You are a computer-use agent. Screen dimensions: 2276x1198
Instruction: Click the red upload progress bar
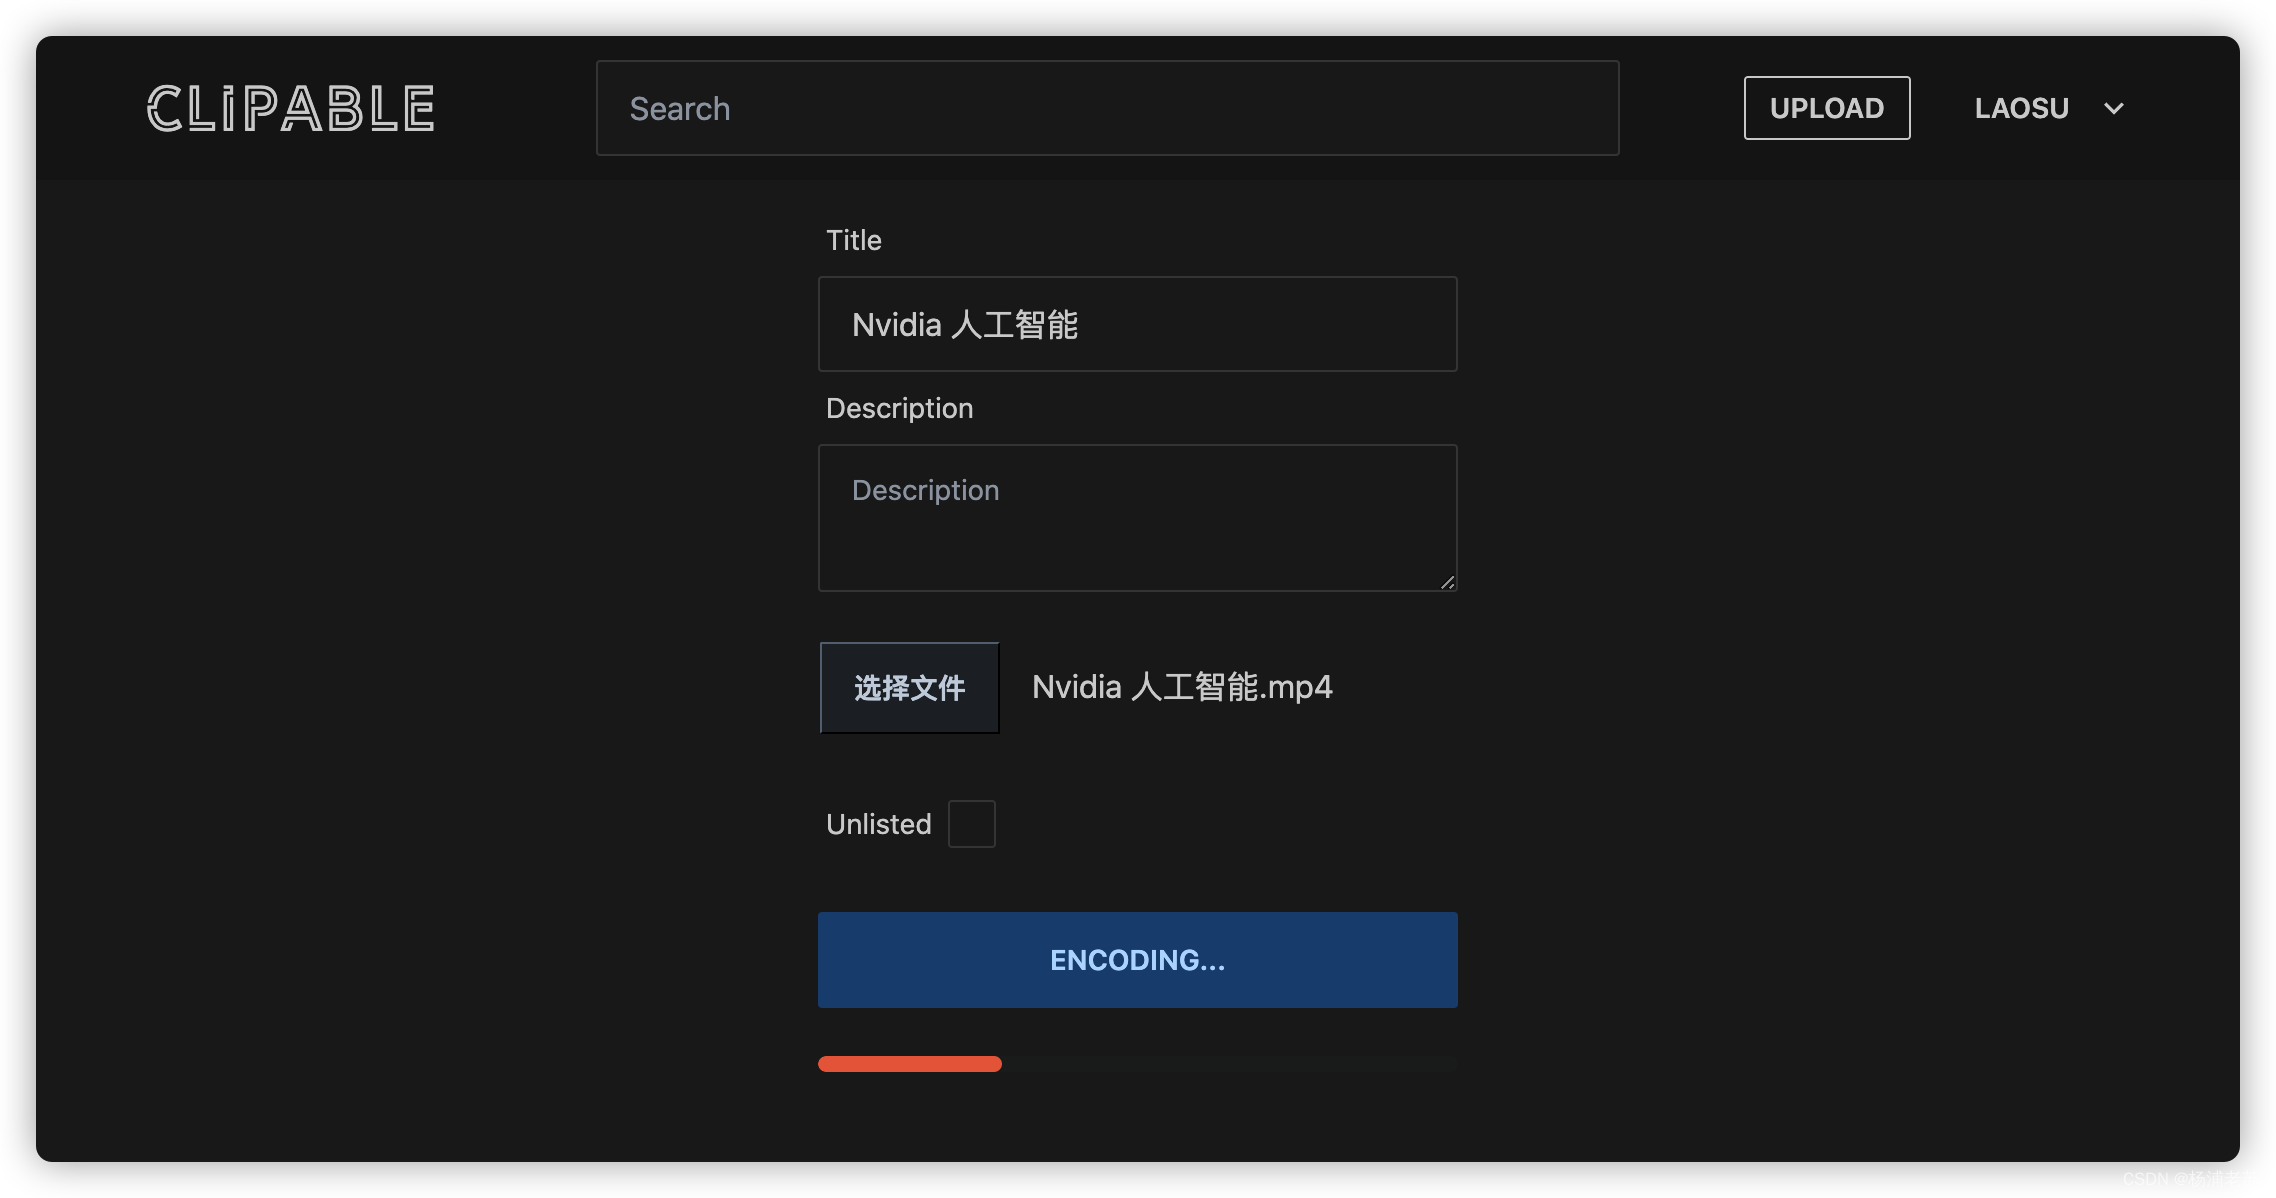909,1064
